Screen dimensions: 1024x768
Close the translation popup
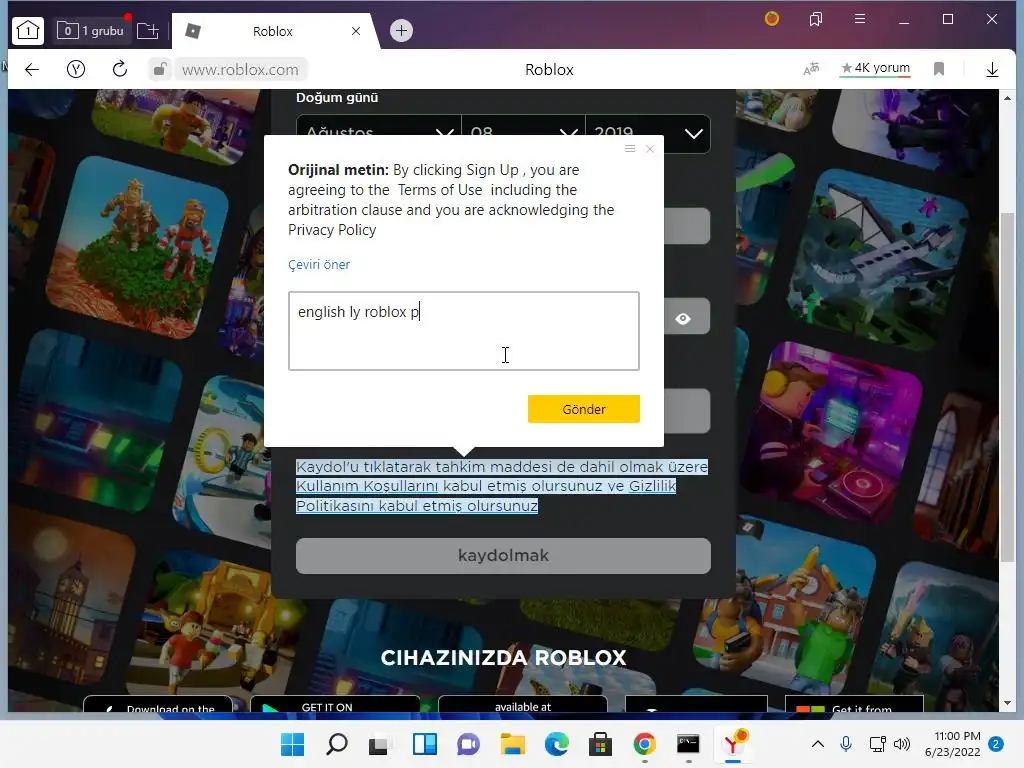[650, 149]
